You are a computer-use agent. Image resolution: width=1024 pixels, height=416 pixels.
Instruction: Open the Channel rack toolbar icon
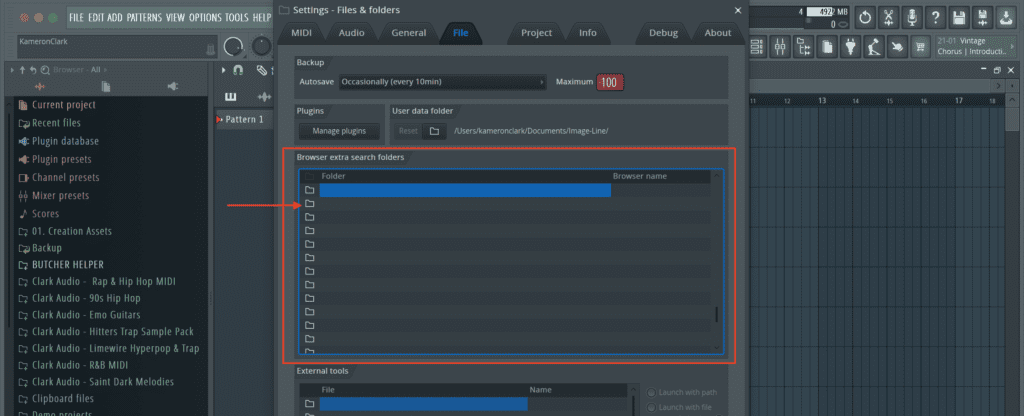[x=757, y=46]
